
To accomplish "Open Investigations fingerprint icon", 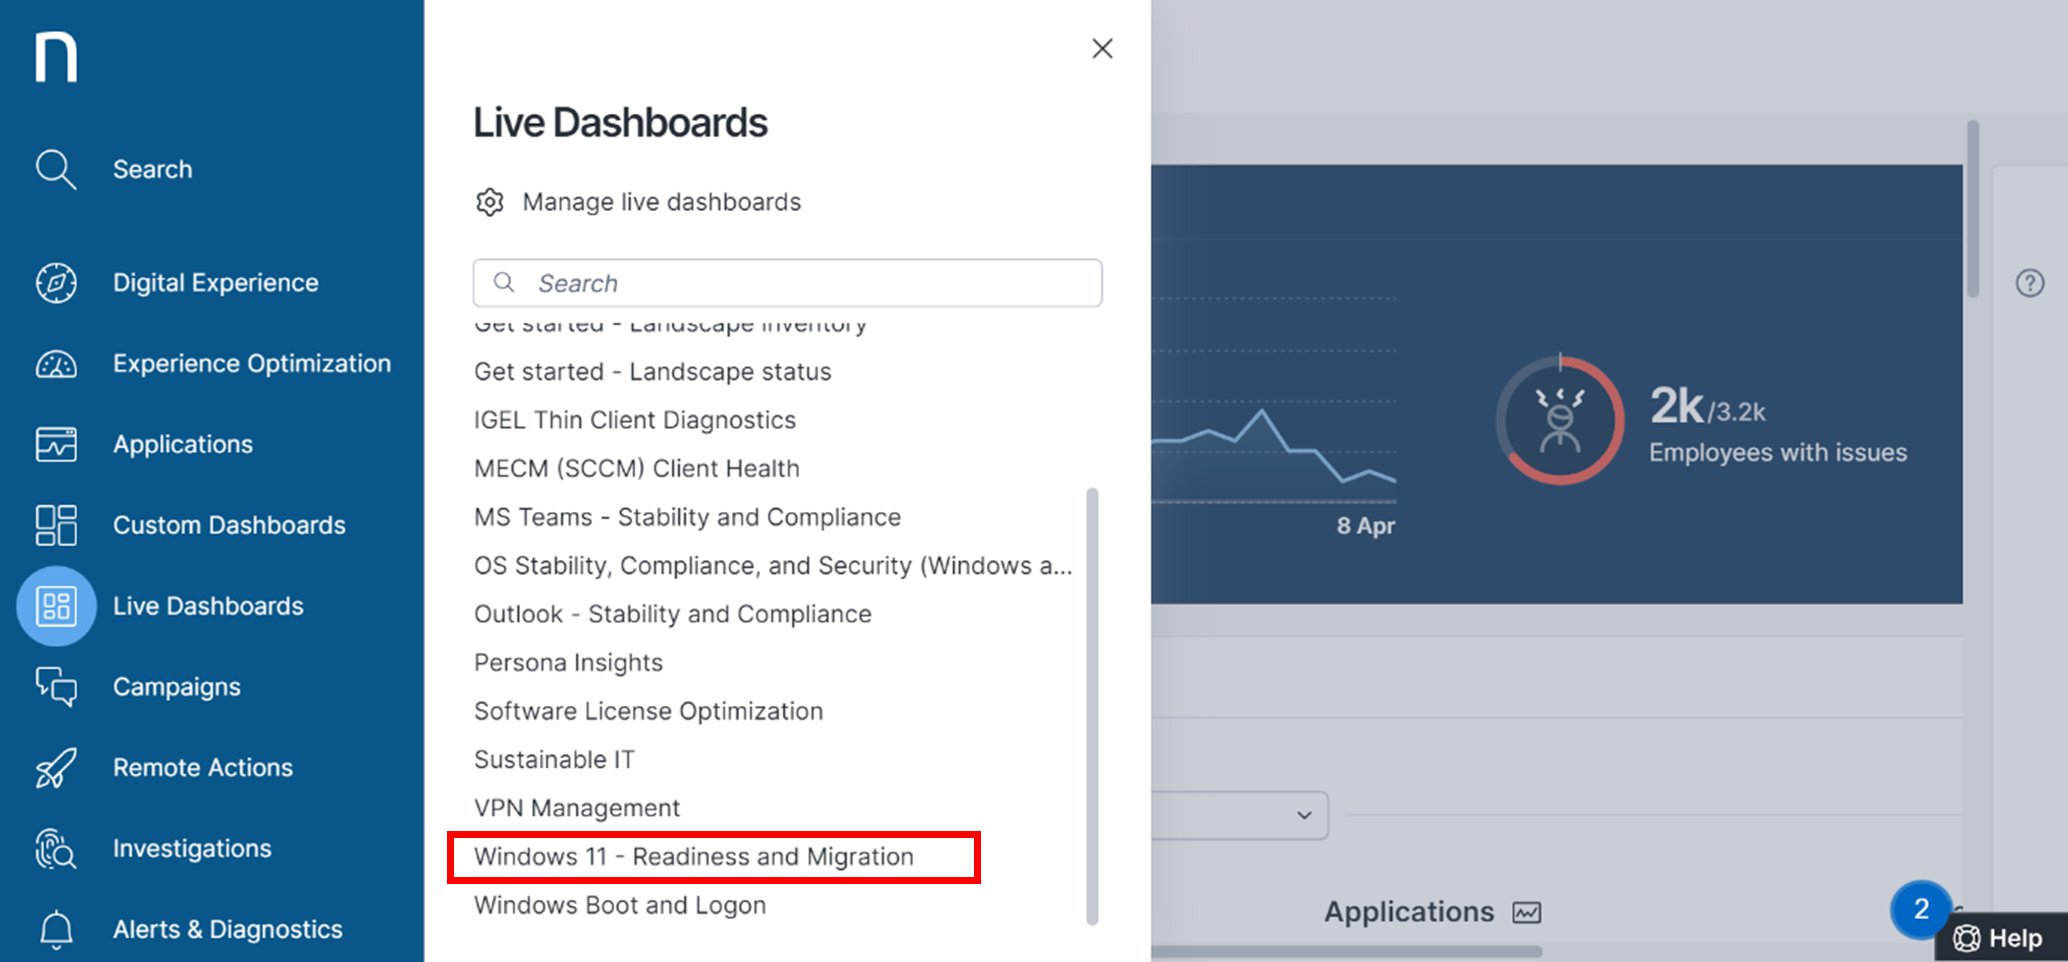I will (x=56, y=849).
